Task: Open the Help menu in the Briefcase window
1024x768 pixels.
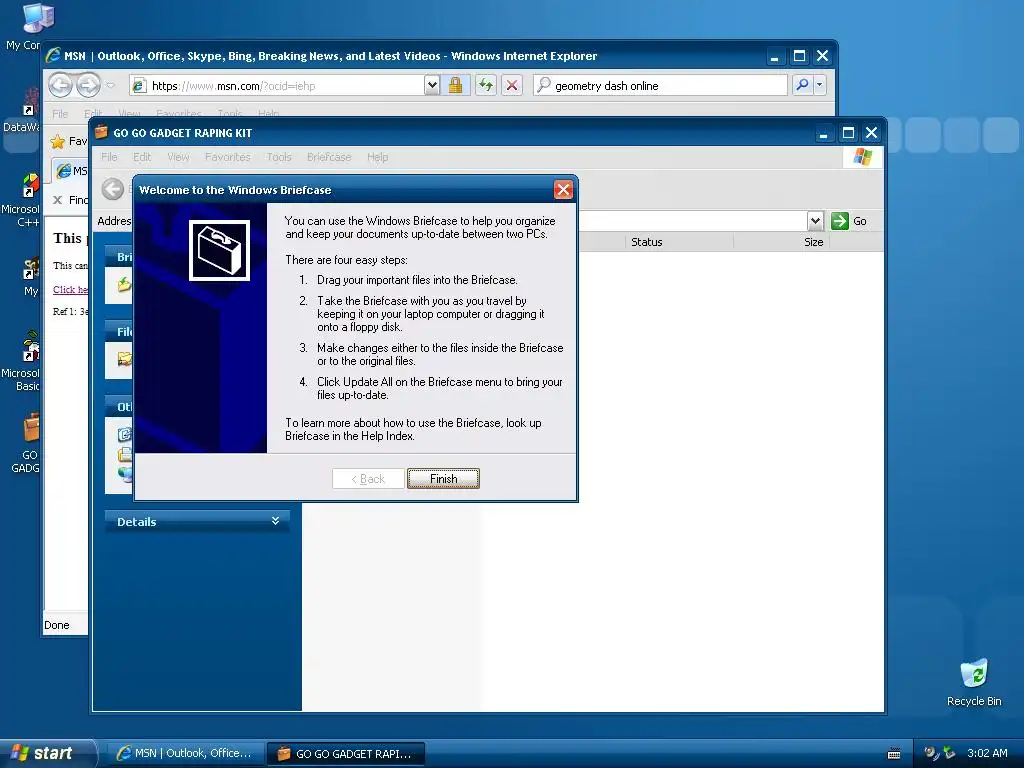Action: (377, 157)
